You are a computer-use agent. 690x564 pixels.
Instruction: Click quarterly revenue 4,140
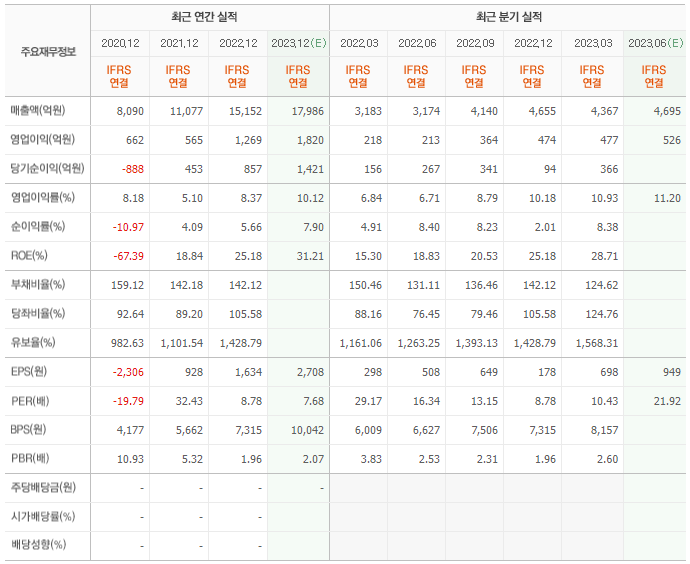click(484, 111)
